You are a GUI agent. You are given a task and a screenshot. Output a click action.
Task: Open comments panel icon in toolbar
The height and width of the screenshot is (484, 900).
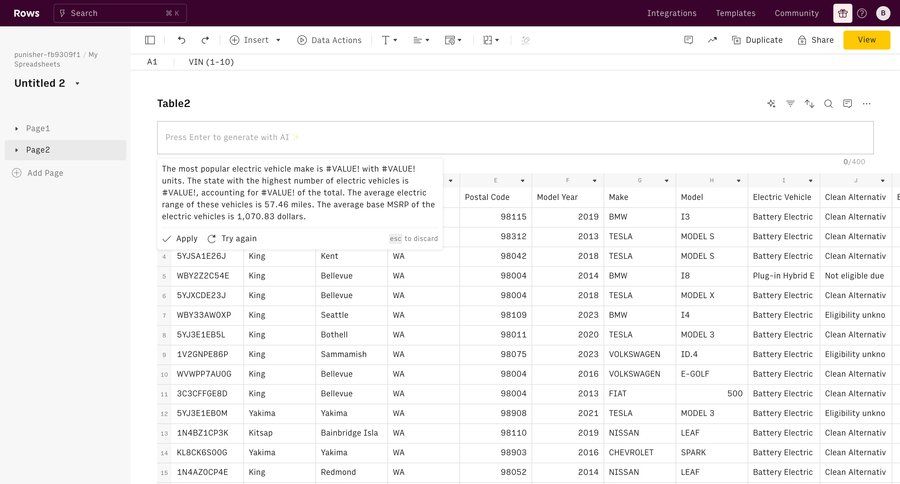688,40
